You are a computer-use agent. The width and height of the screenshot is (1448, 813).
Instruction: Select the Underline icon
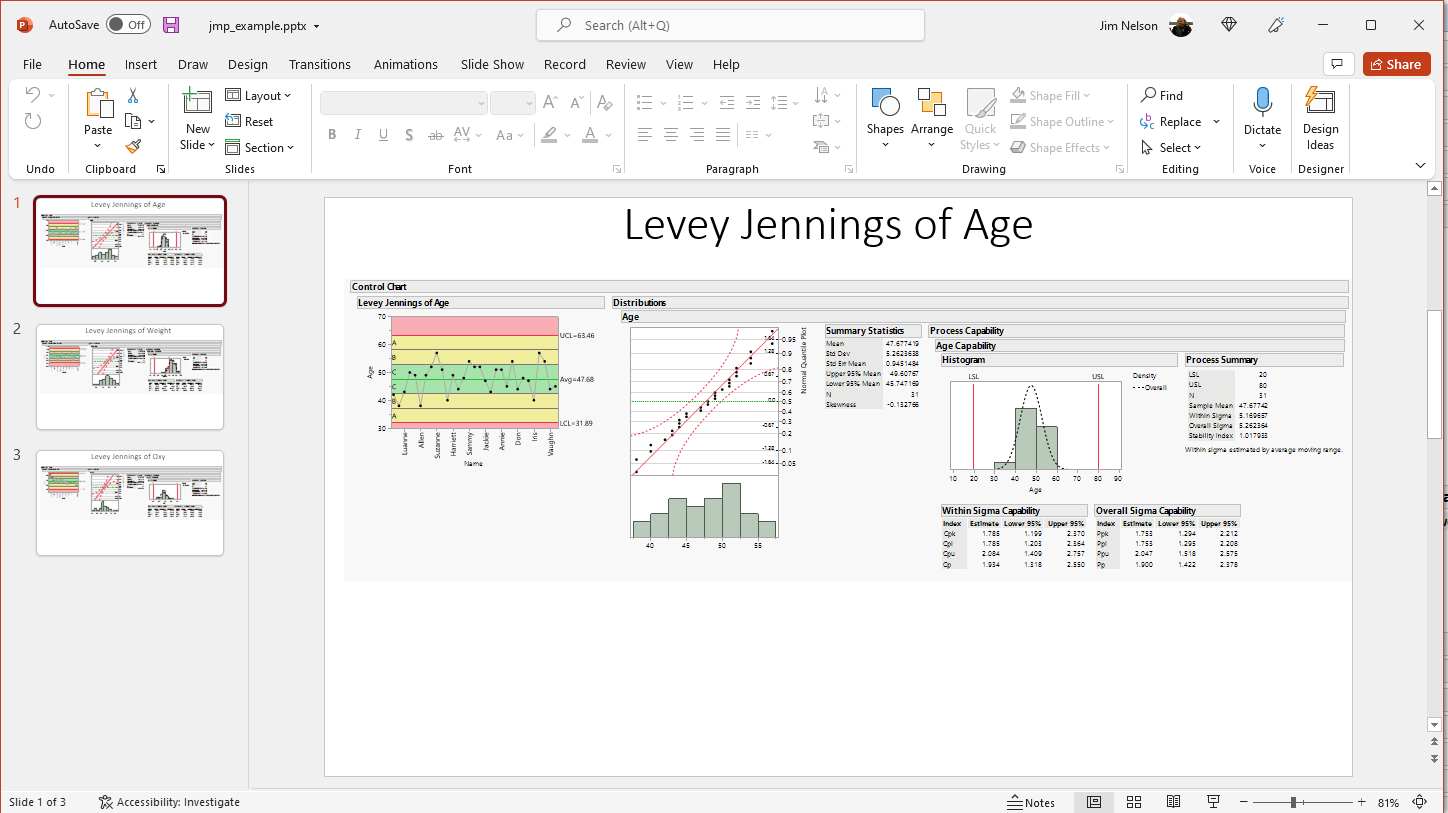pyautogui.click(x=383, y=134)
